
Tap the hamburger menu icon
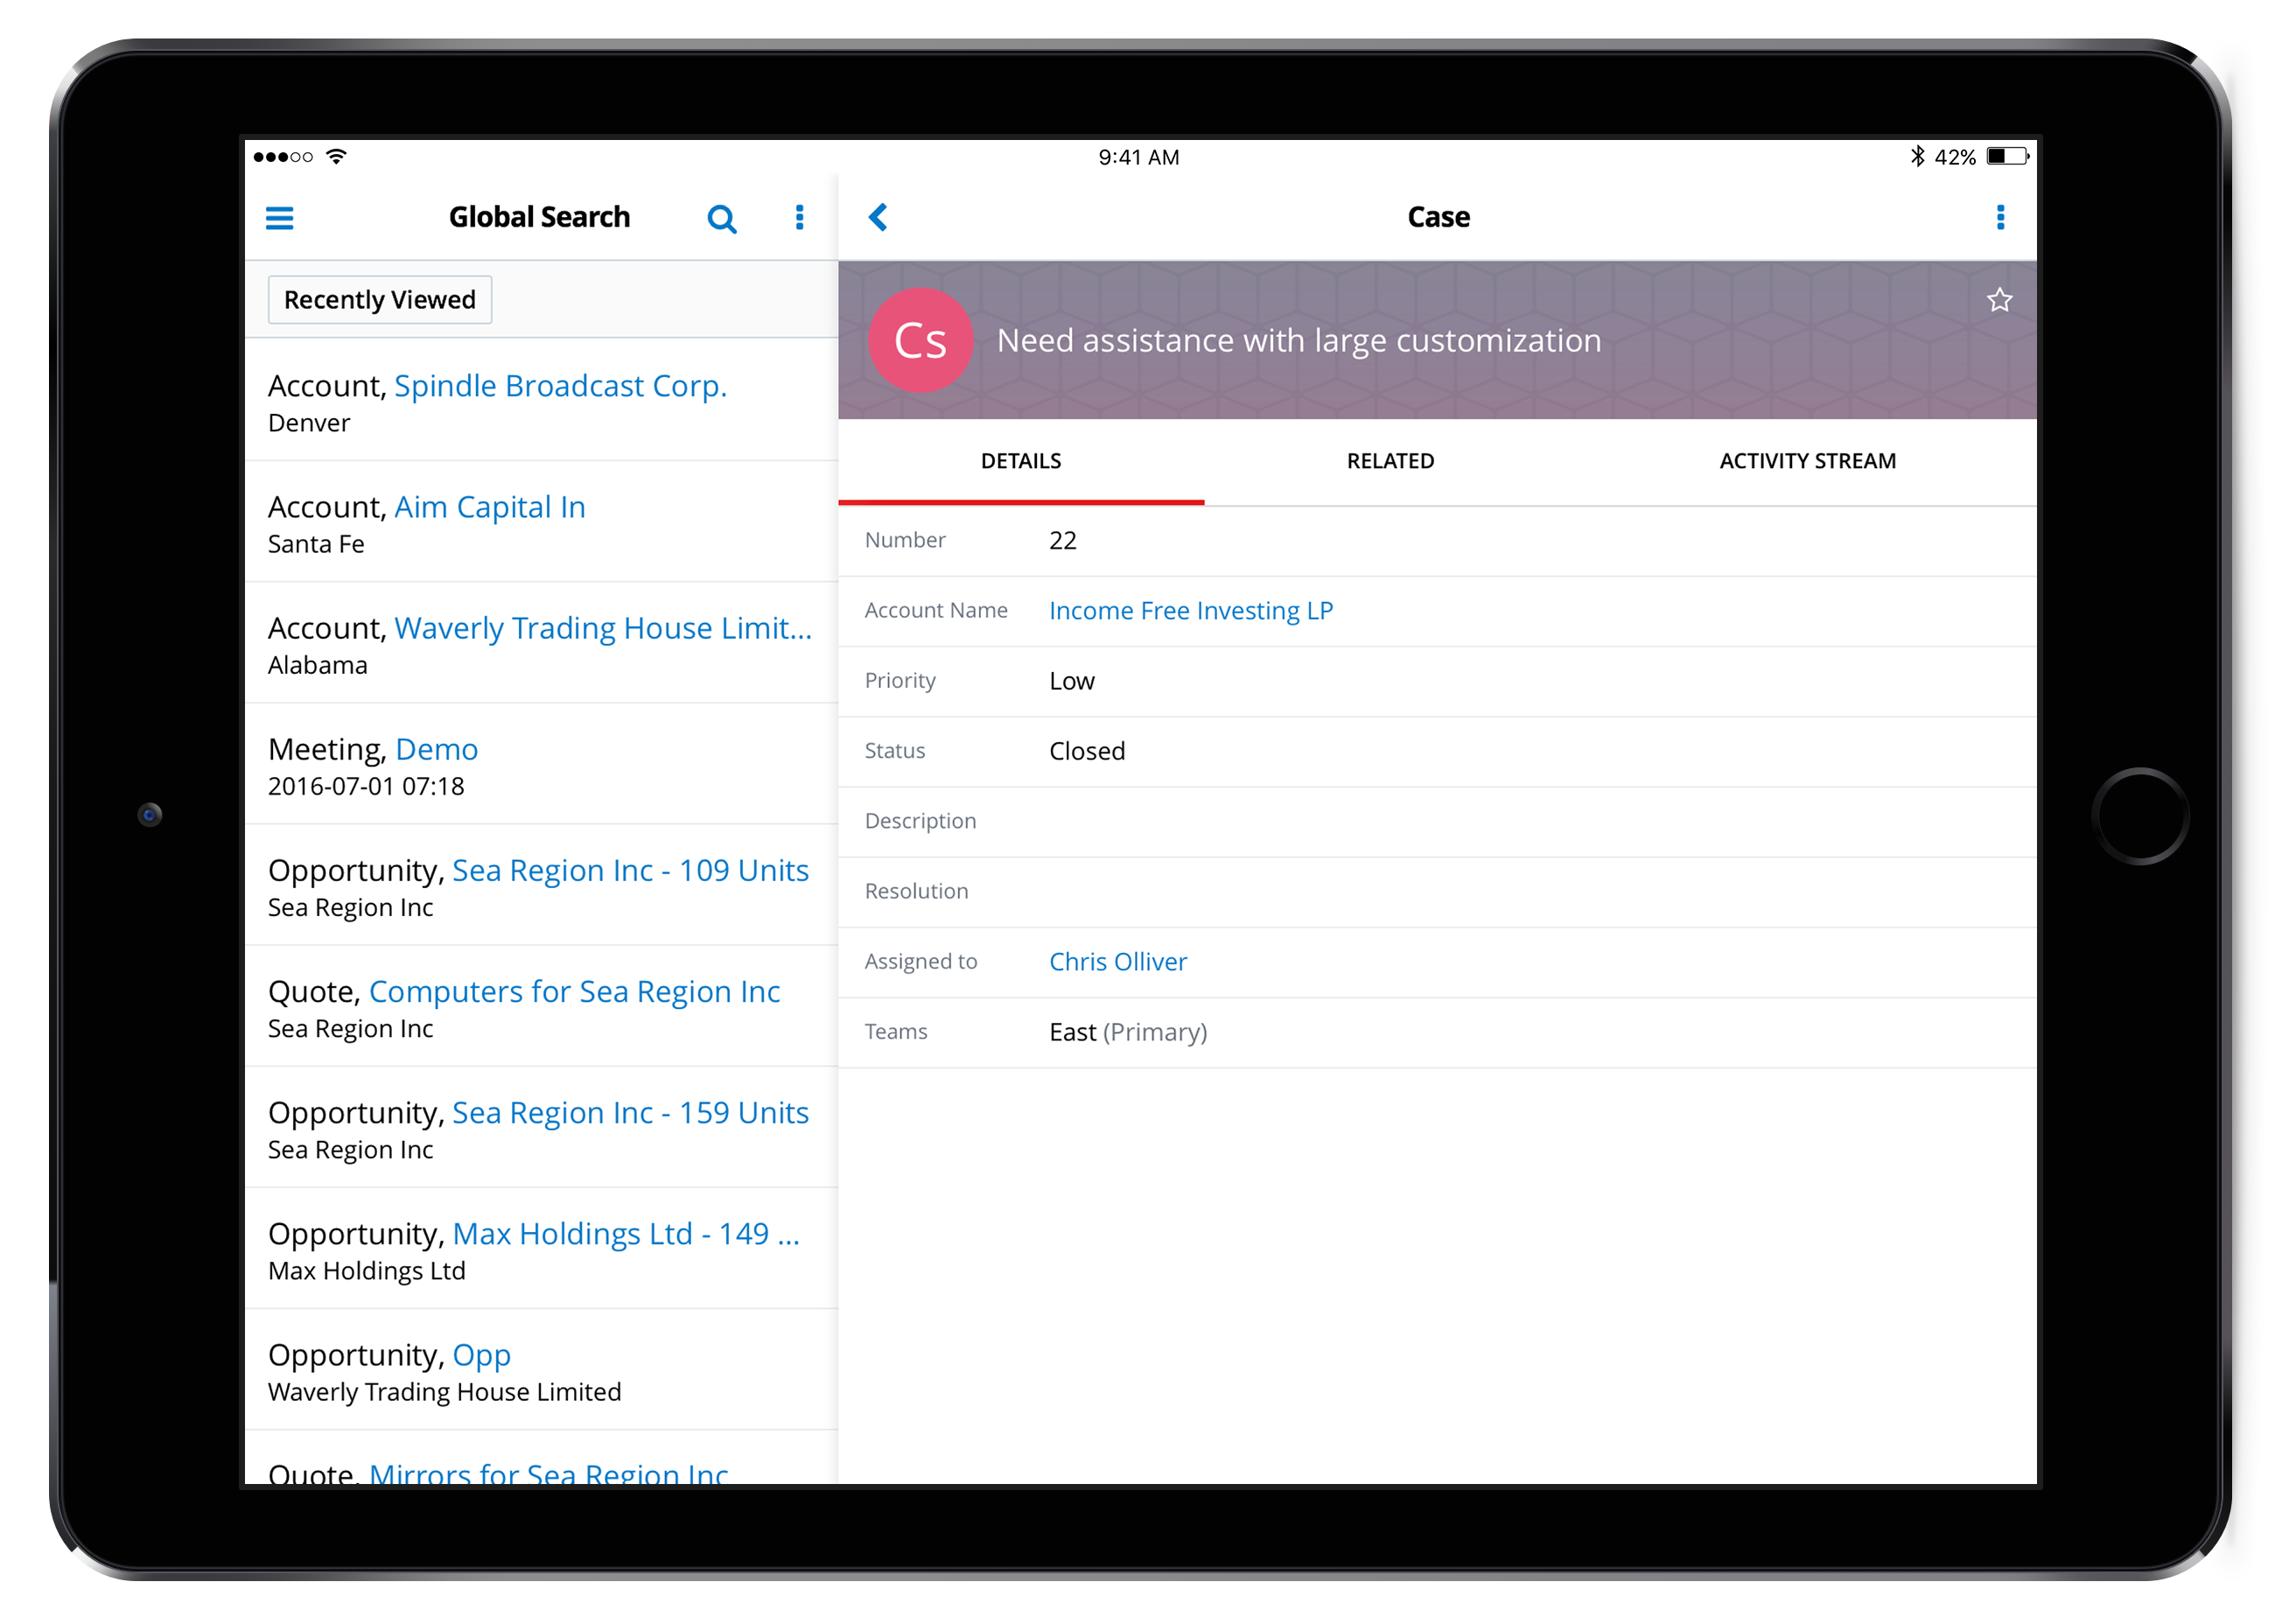click(279, 218)
